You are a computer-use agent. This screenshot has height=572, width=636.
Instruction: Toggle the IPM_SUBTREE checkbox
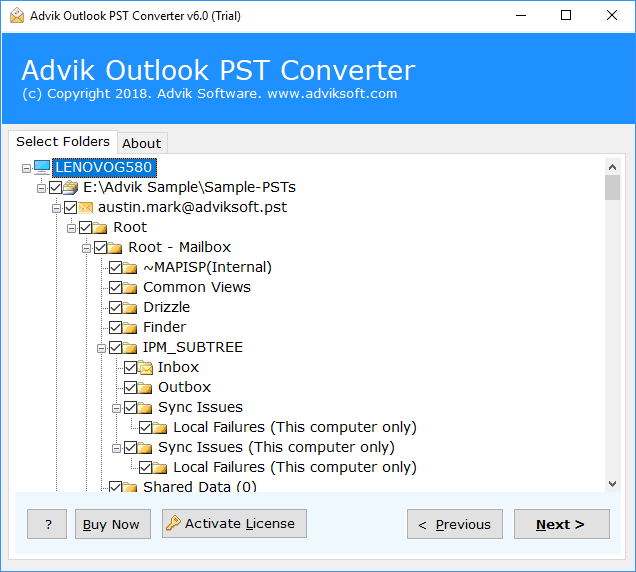(116, 348)
